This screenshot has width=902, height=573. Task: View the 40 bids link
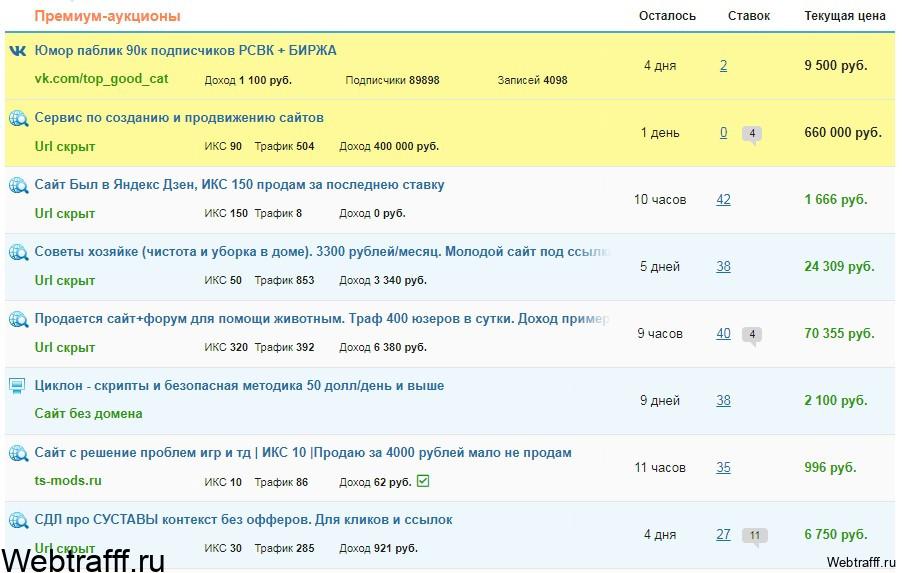(x=723, y=334)
